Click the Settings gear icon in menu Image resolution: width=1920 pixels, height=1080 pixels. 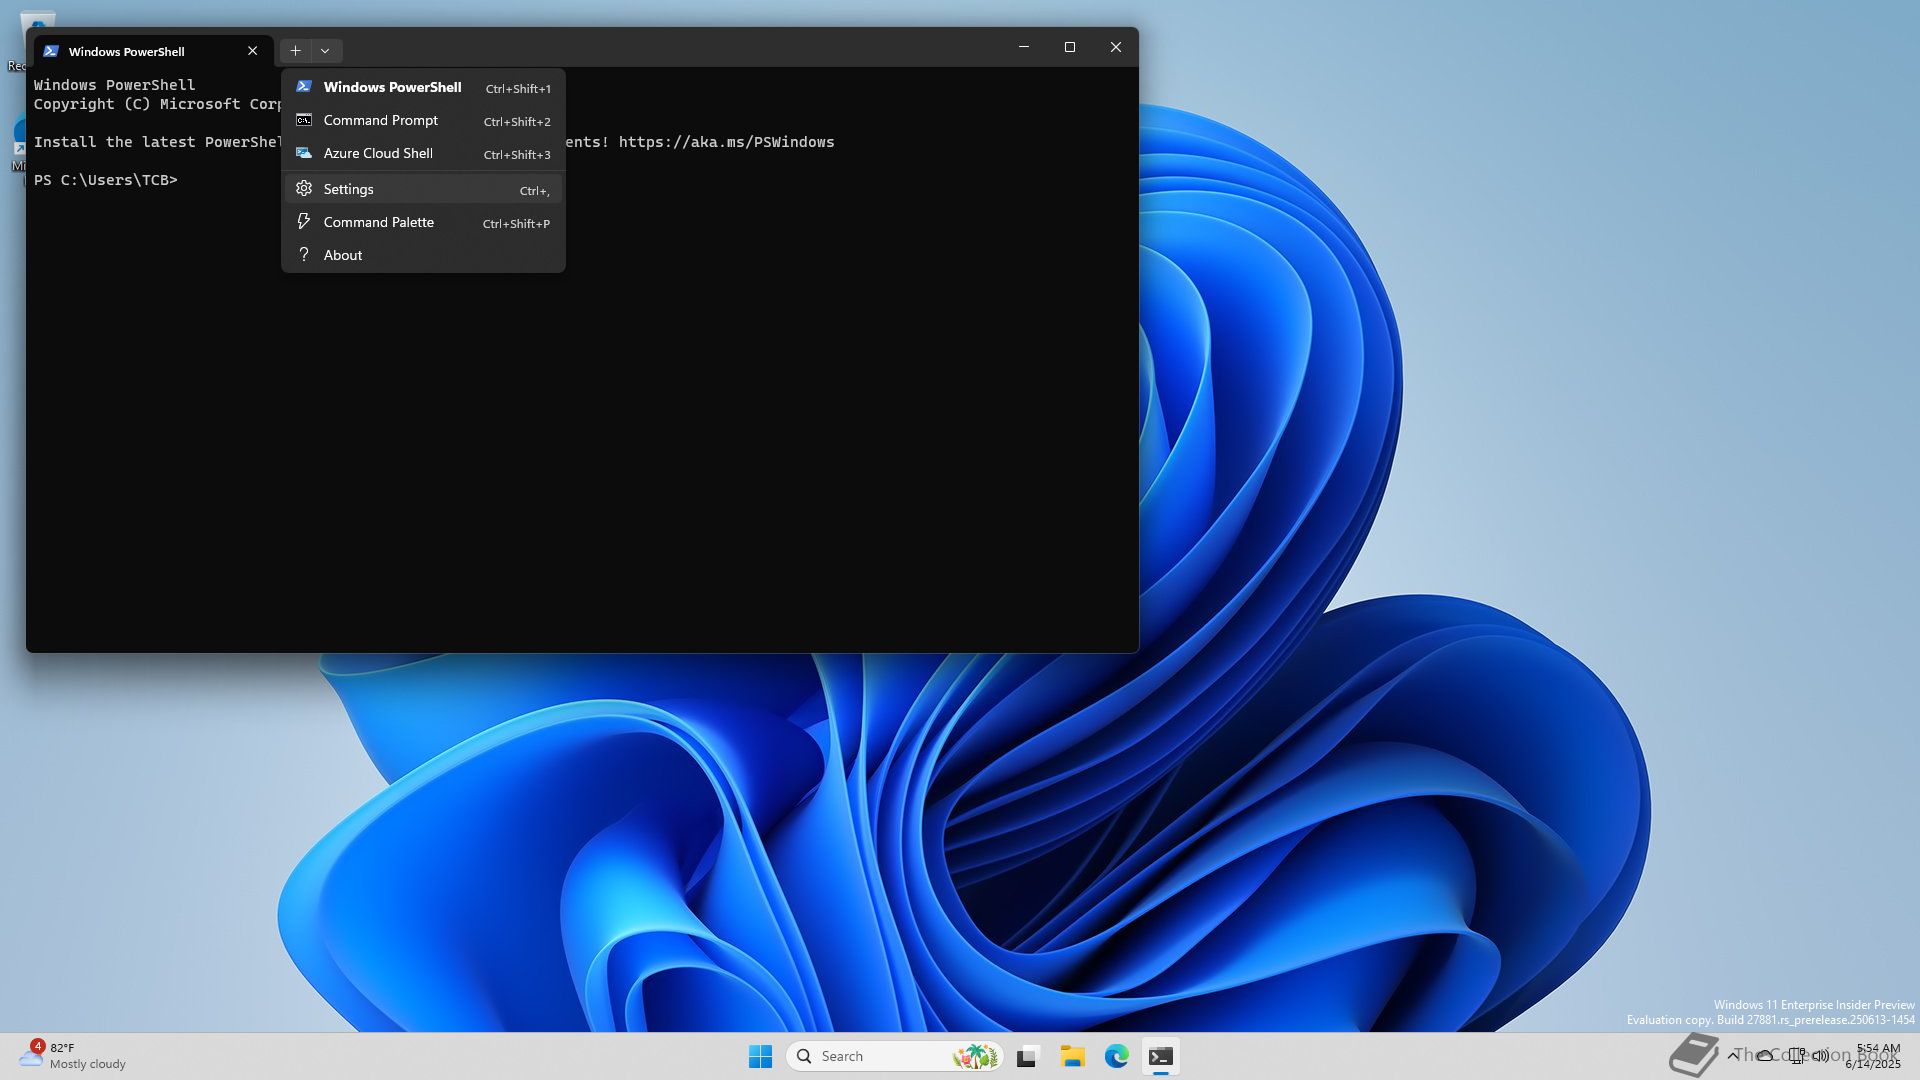(304, 189)
